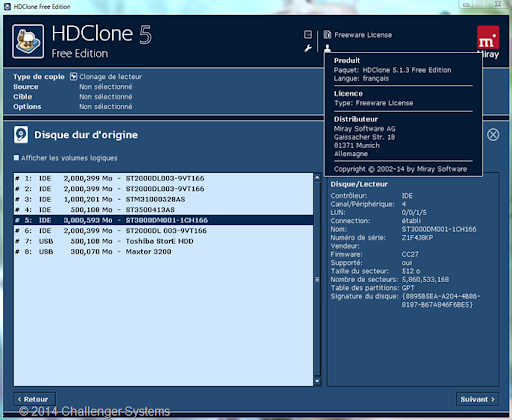Click the Disque dur d'origine disk icon
The width and height of the screenshot is (512, 420).
(x=21, y=135)
